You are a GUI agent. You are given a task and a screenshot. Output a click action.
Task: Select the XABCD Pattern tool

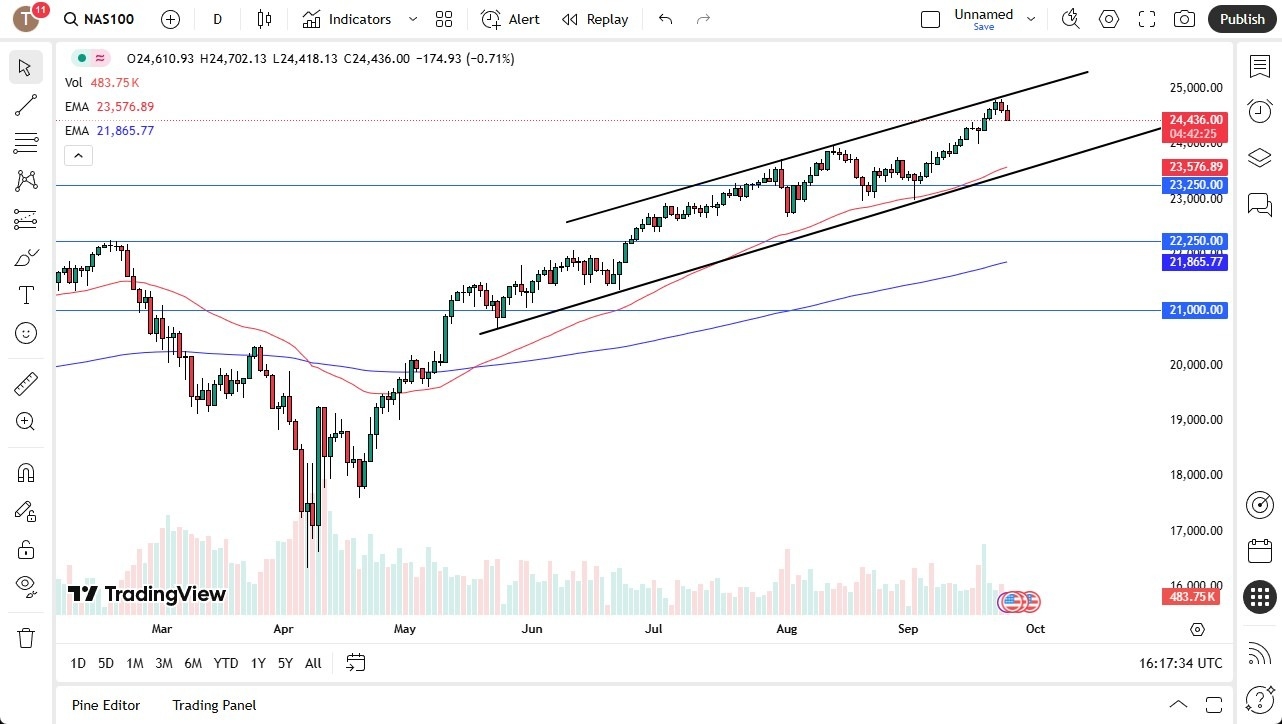(x=25, y=181)
